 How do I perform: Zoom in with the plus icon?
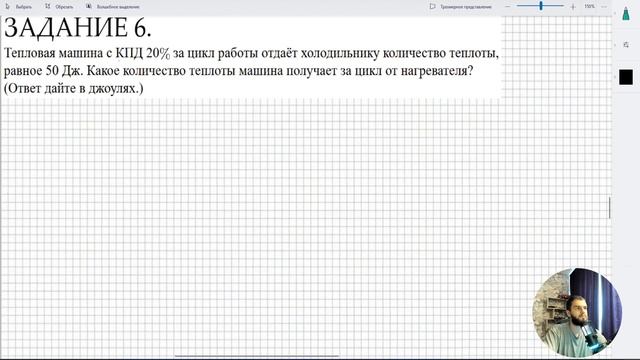coord(573,7)
